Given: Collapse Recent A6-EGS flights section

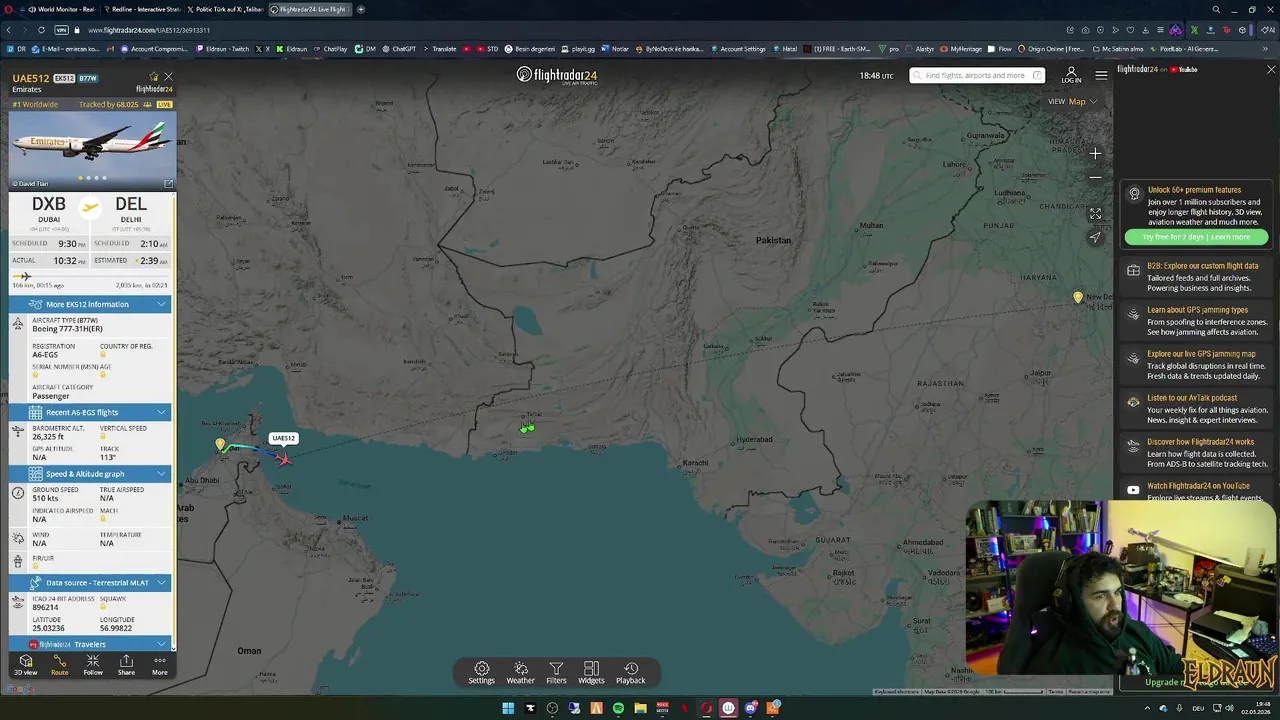Looking at the screenshot, I should [90, 412].
